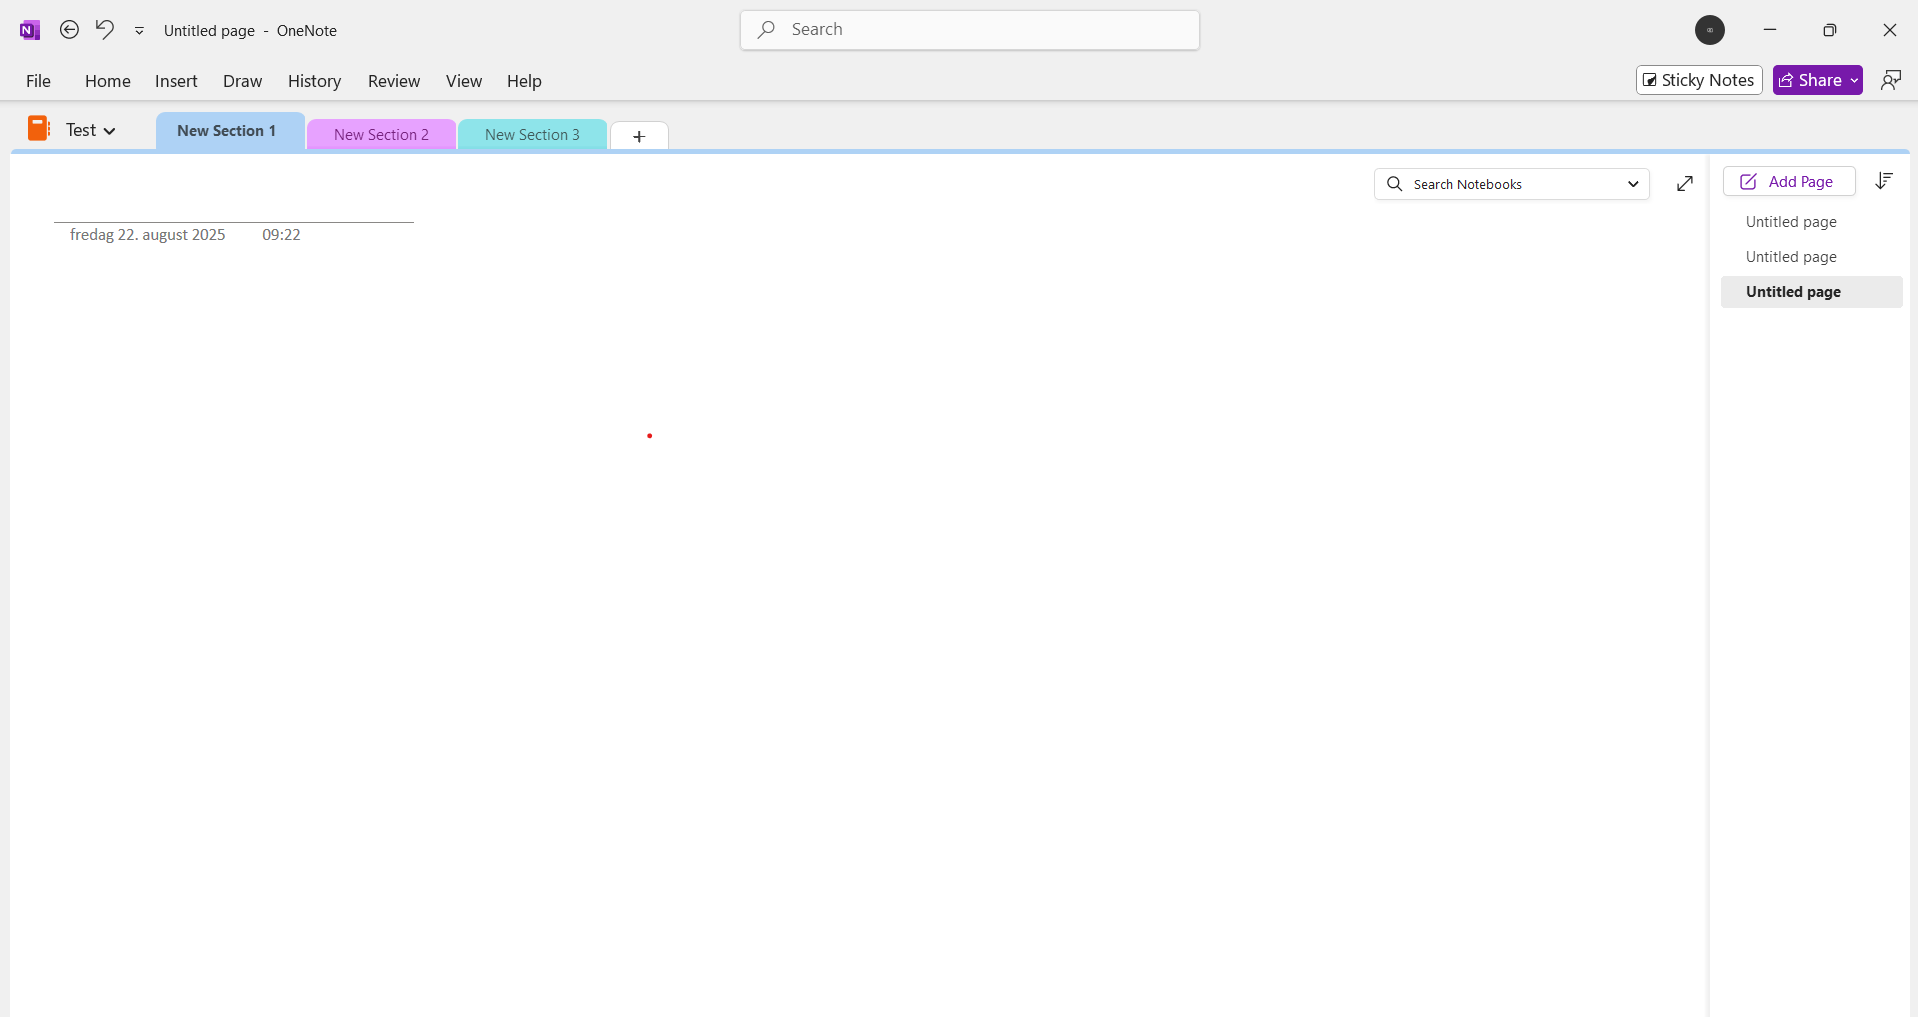Screen dimensions: 1918x1017
Task: Click the OneNote app logo icon
Action: coord(30,30)
